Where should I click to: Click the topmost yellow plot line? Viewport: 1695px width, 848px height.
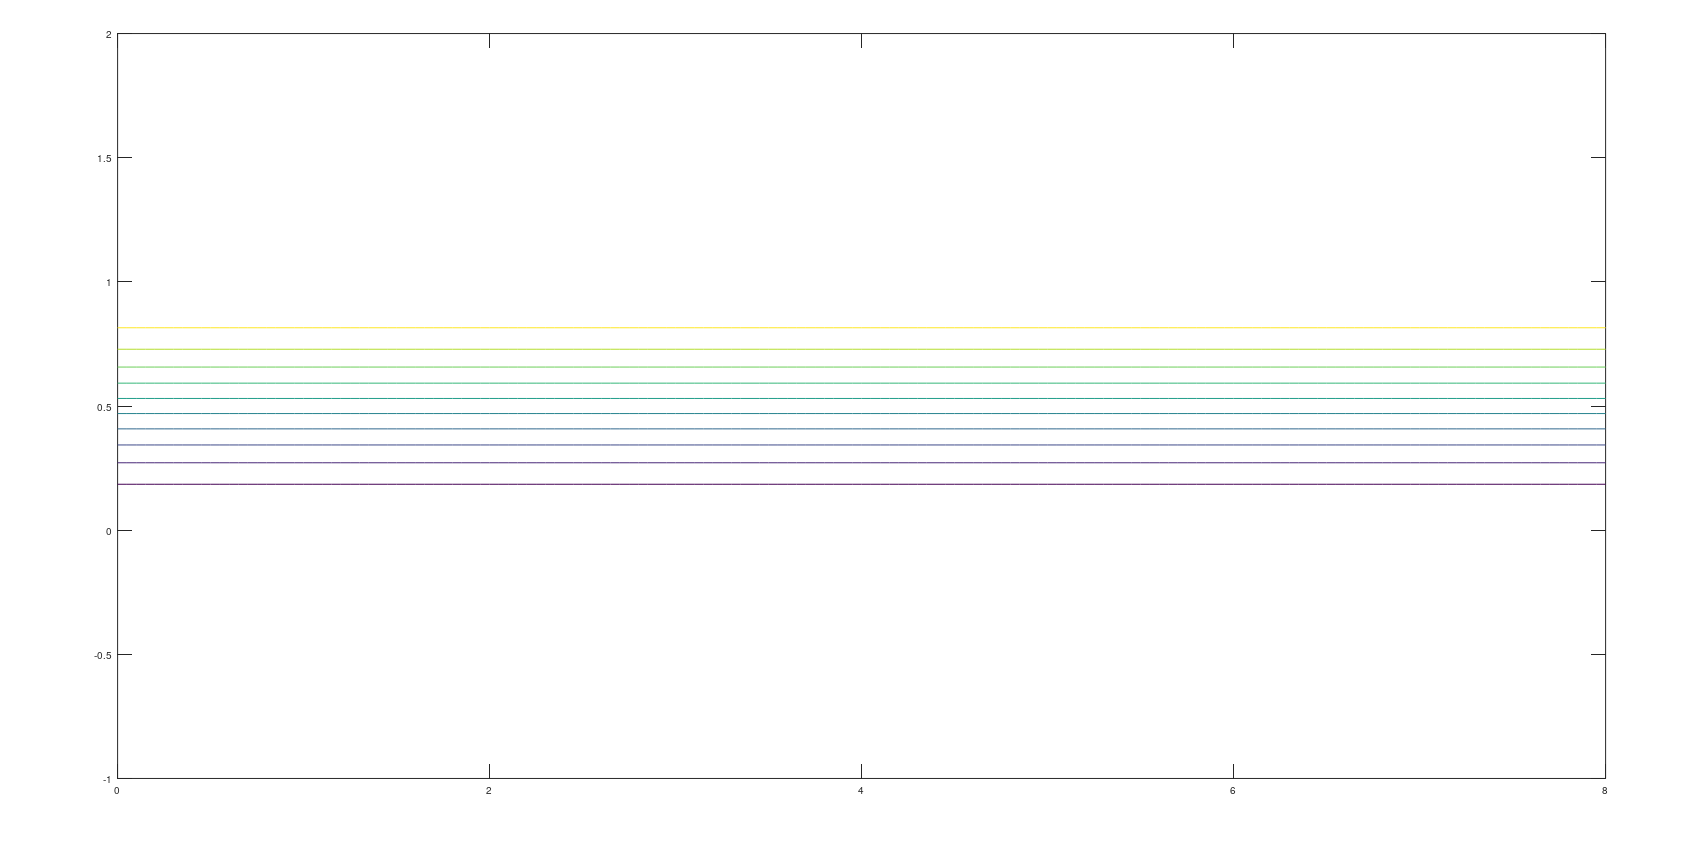(x=860, y=328)
